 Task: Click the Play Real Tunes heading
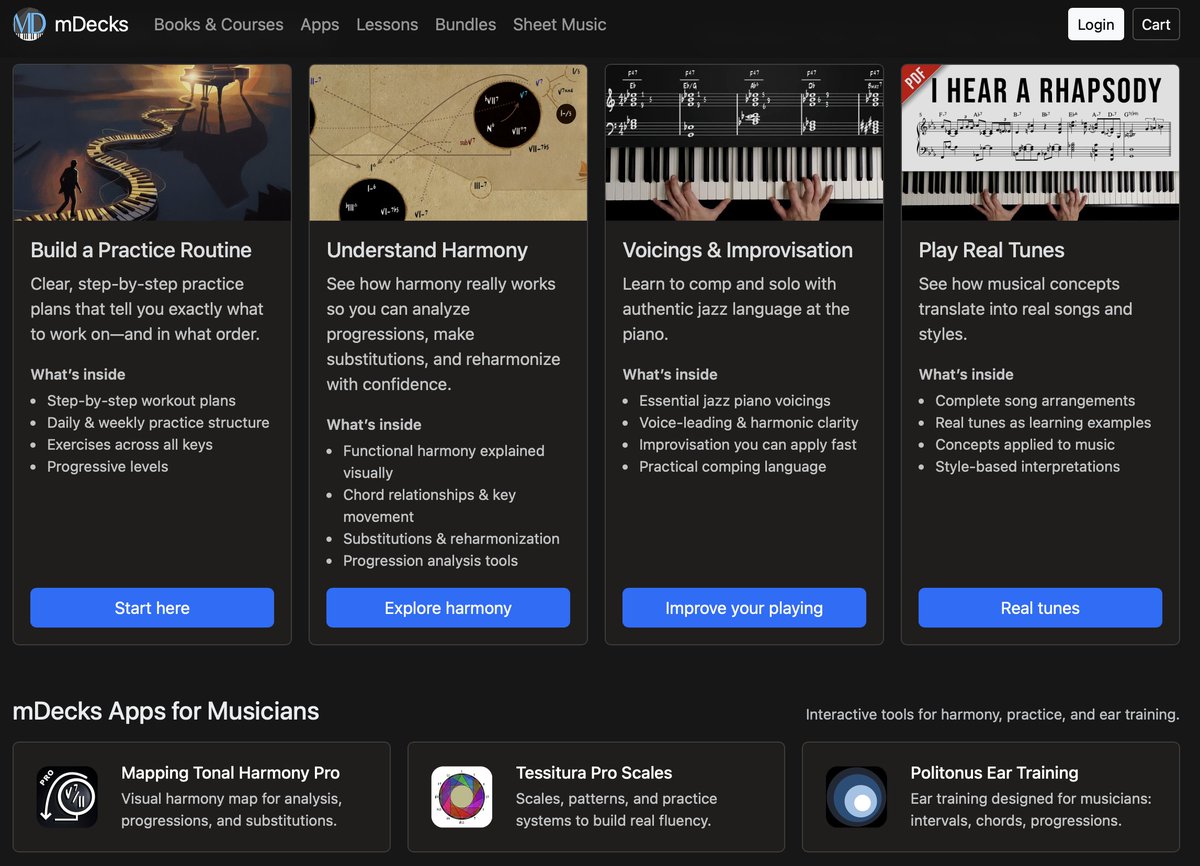click(x=992, y=250)
